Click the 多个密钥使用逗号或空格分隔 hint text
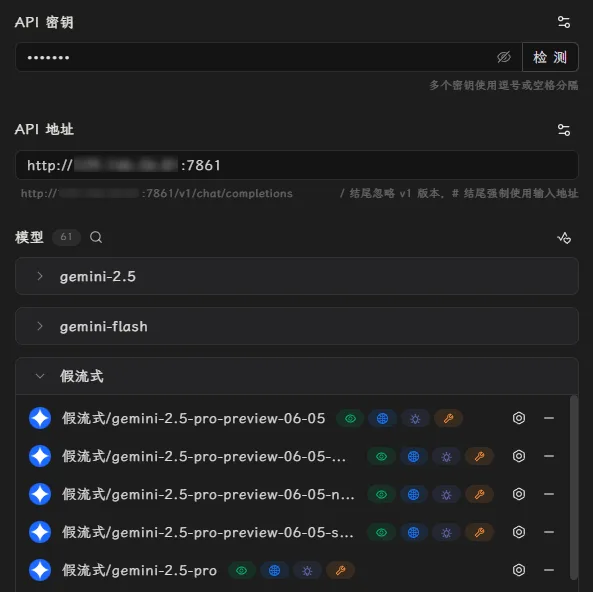This screenshot has height=592, width=593. point(503,85)
